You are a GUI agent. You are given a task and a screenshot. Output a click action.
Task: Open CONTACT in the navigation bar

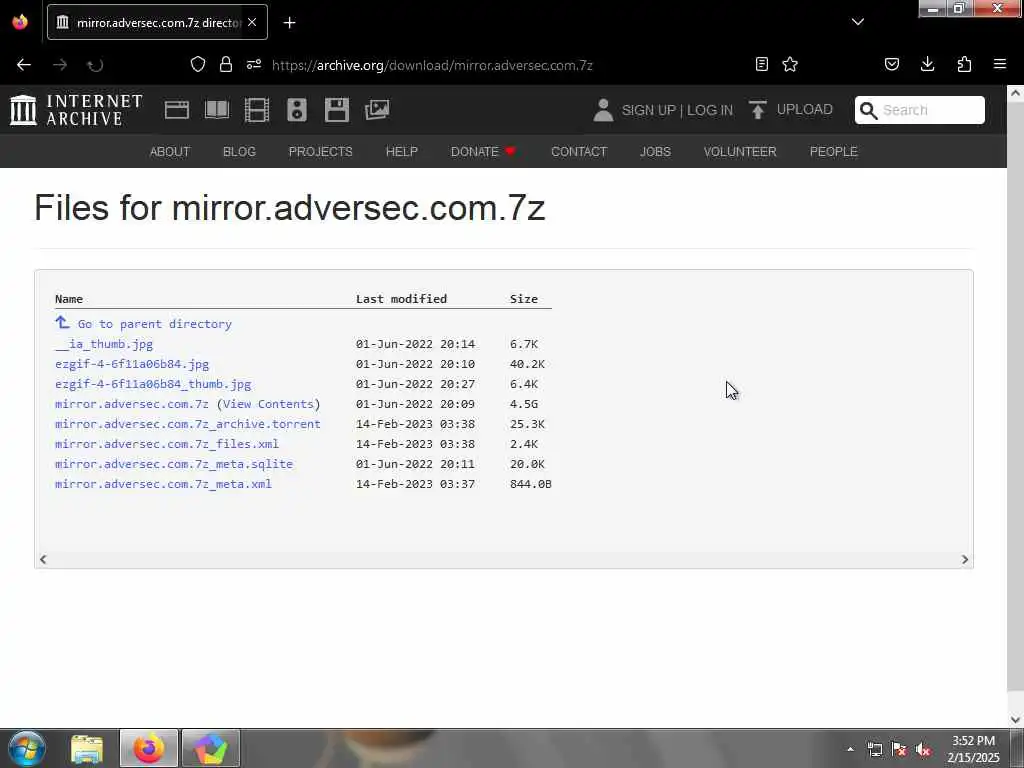(x=579, y=152)
